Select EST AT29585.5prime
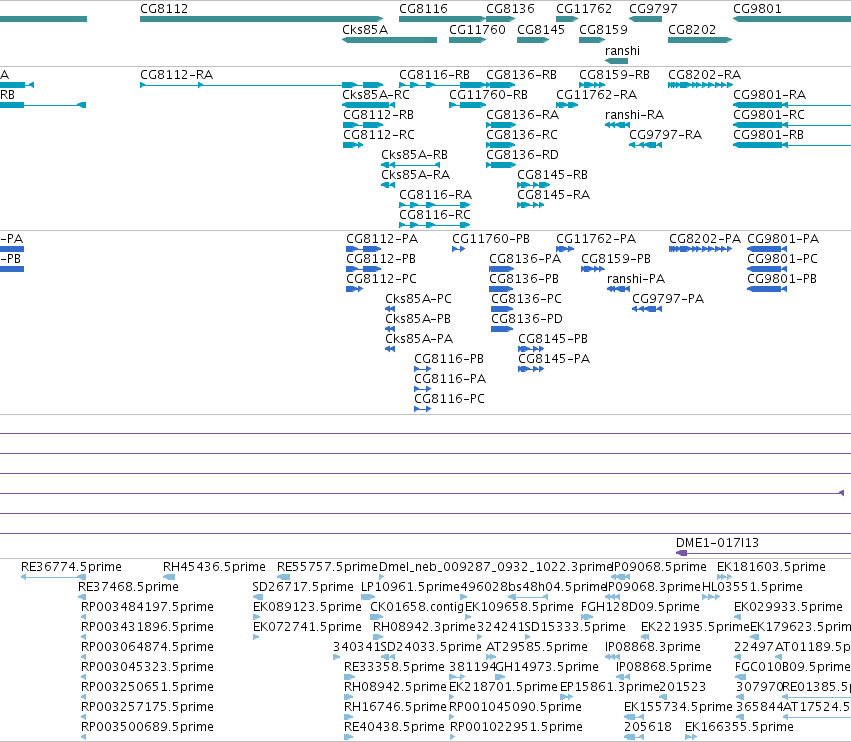Image resolution: width=851 pixels, height=742 pixels. point(489,657)
